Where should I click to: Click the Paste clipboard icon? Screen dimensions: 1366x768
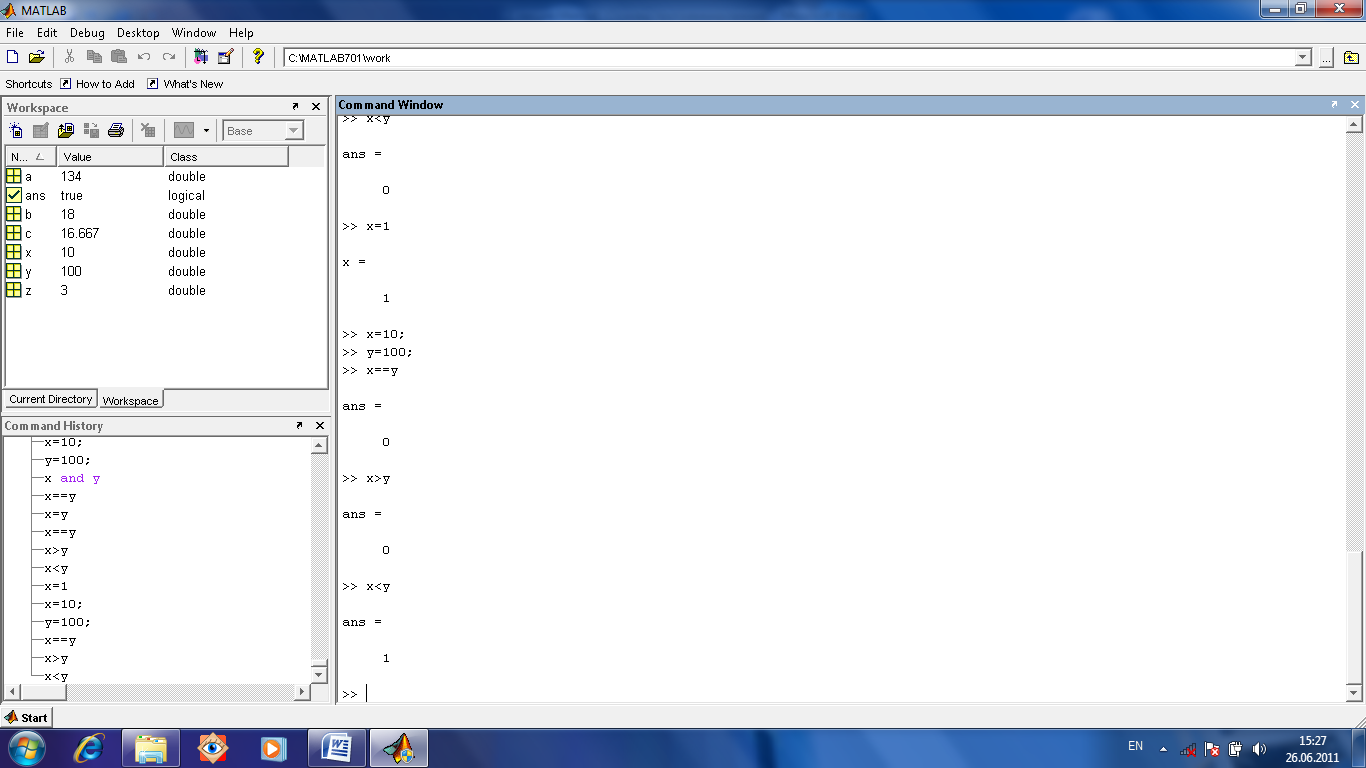pos(119,57)
